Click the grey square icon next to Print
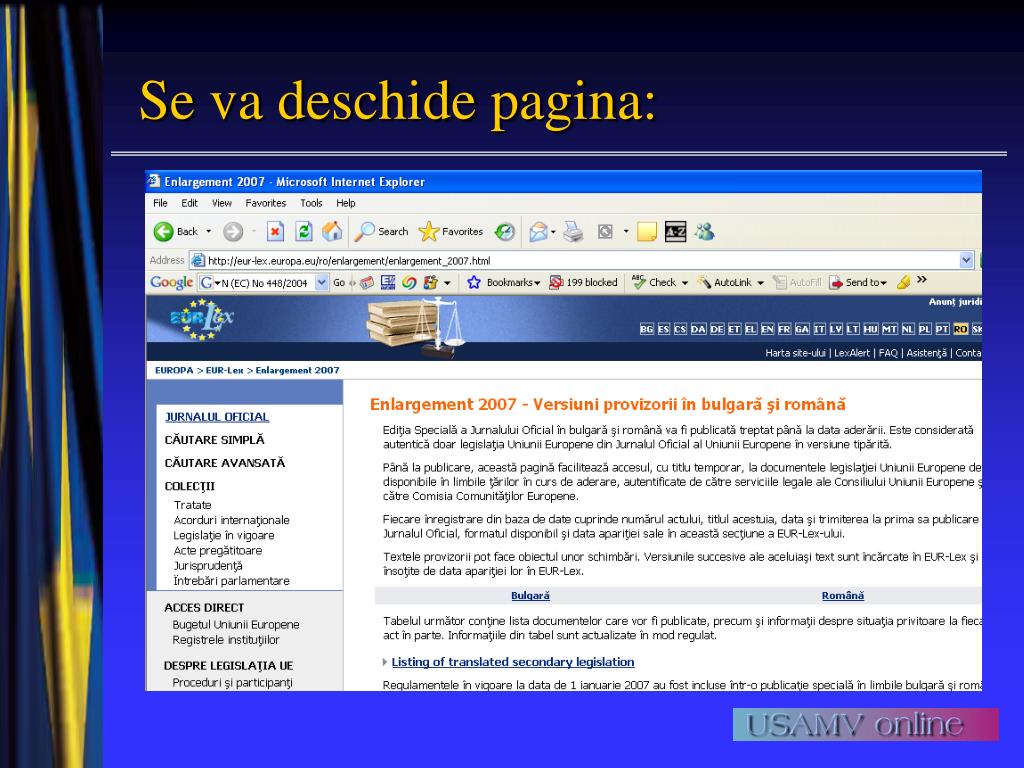Screen dimensions: 1024x768 point(605,231)
